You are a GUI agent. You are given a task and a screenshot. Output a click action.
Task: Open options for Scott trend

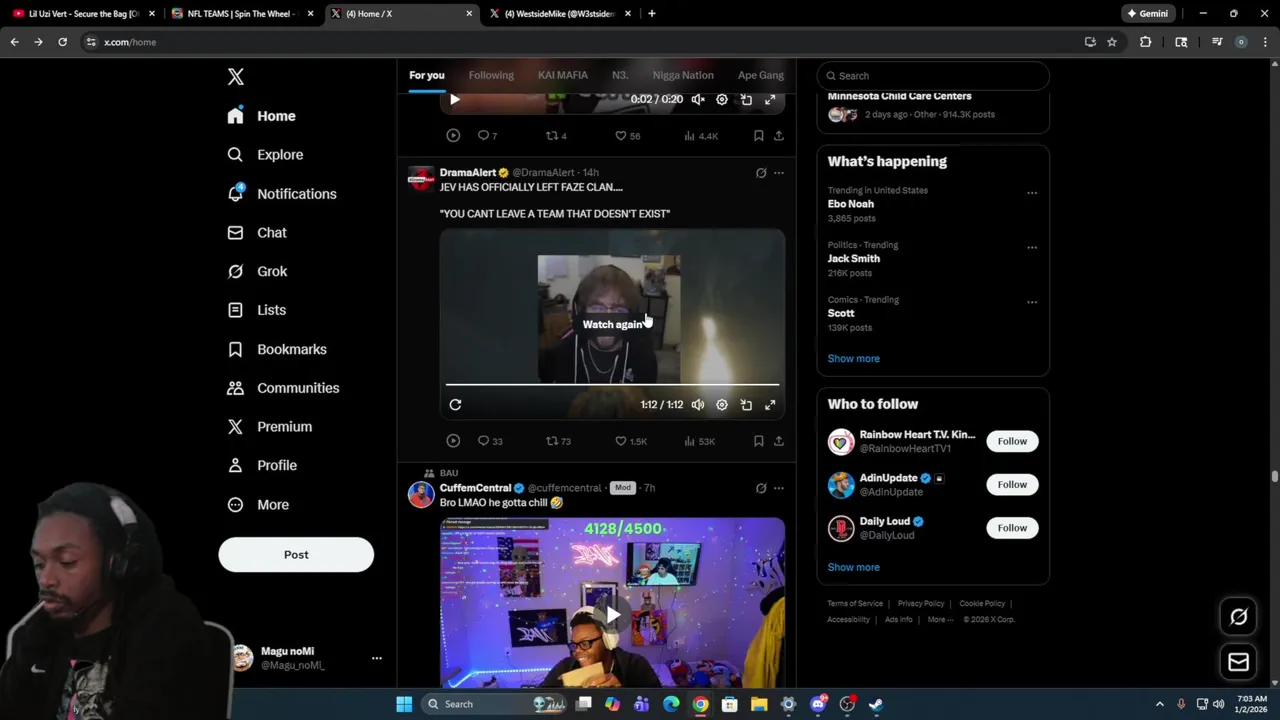click(x=1032, y=302)
